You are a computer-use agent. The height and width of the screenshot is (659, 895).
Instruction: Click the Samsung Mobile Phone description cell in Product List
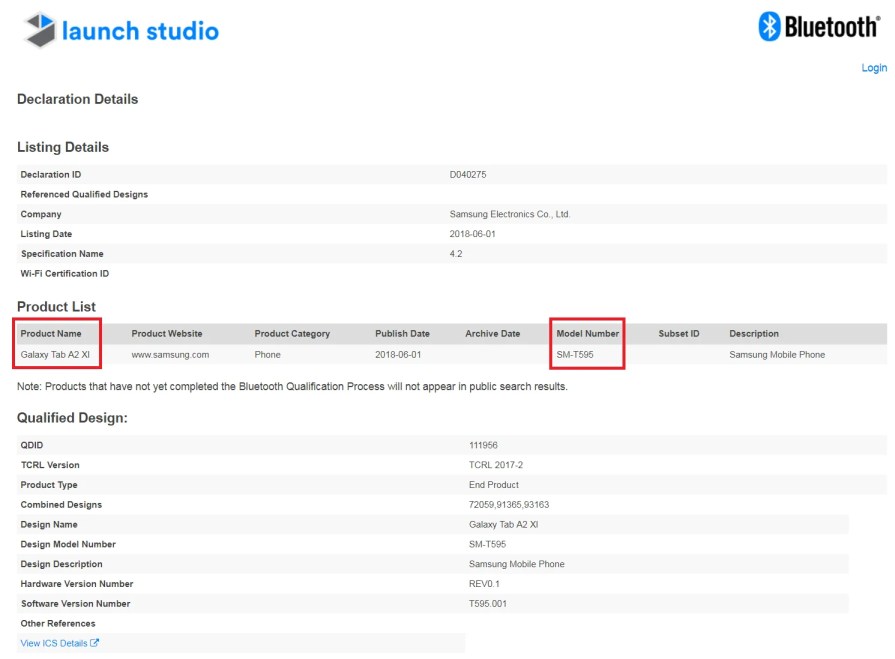pyautogui.click(x=777, y=354)
